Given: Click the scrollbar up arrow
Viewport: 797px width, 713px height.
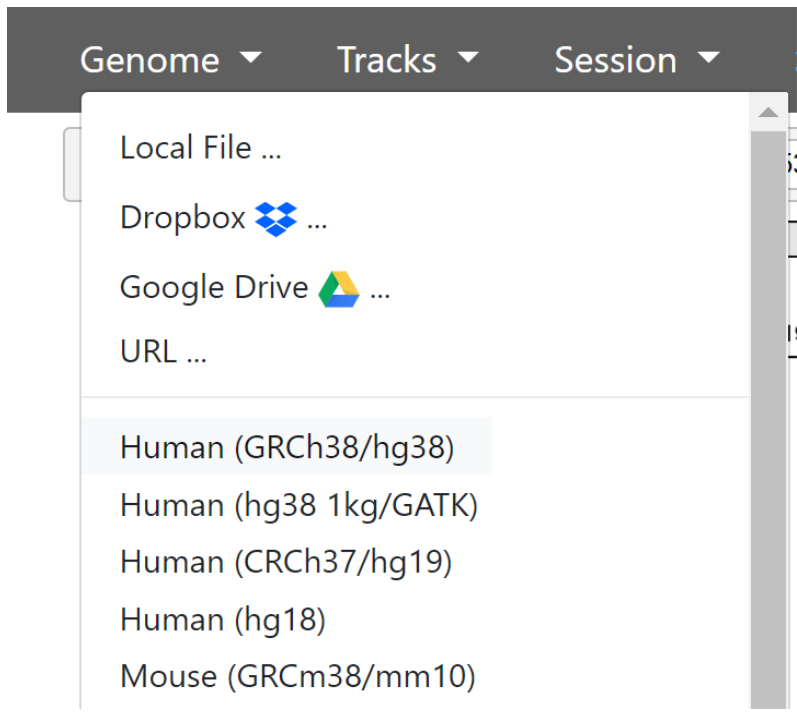Looking at the screenshot, I should [768, 113].
